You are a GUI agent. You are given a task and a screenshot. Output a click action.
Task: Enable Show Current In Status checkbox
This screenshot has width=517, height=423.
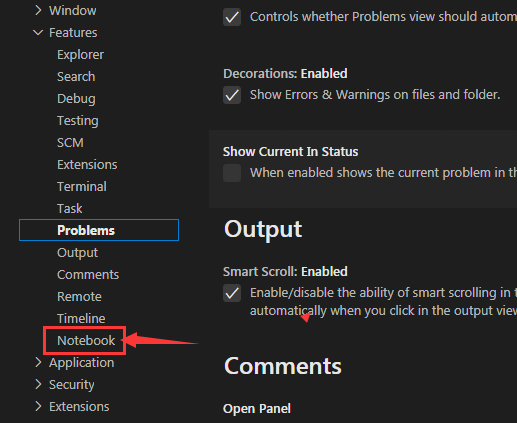[232, 173]
